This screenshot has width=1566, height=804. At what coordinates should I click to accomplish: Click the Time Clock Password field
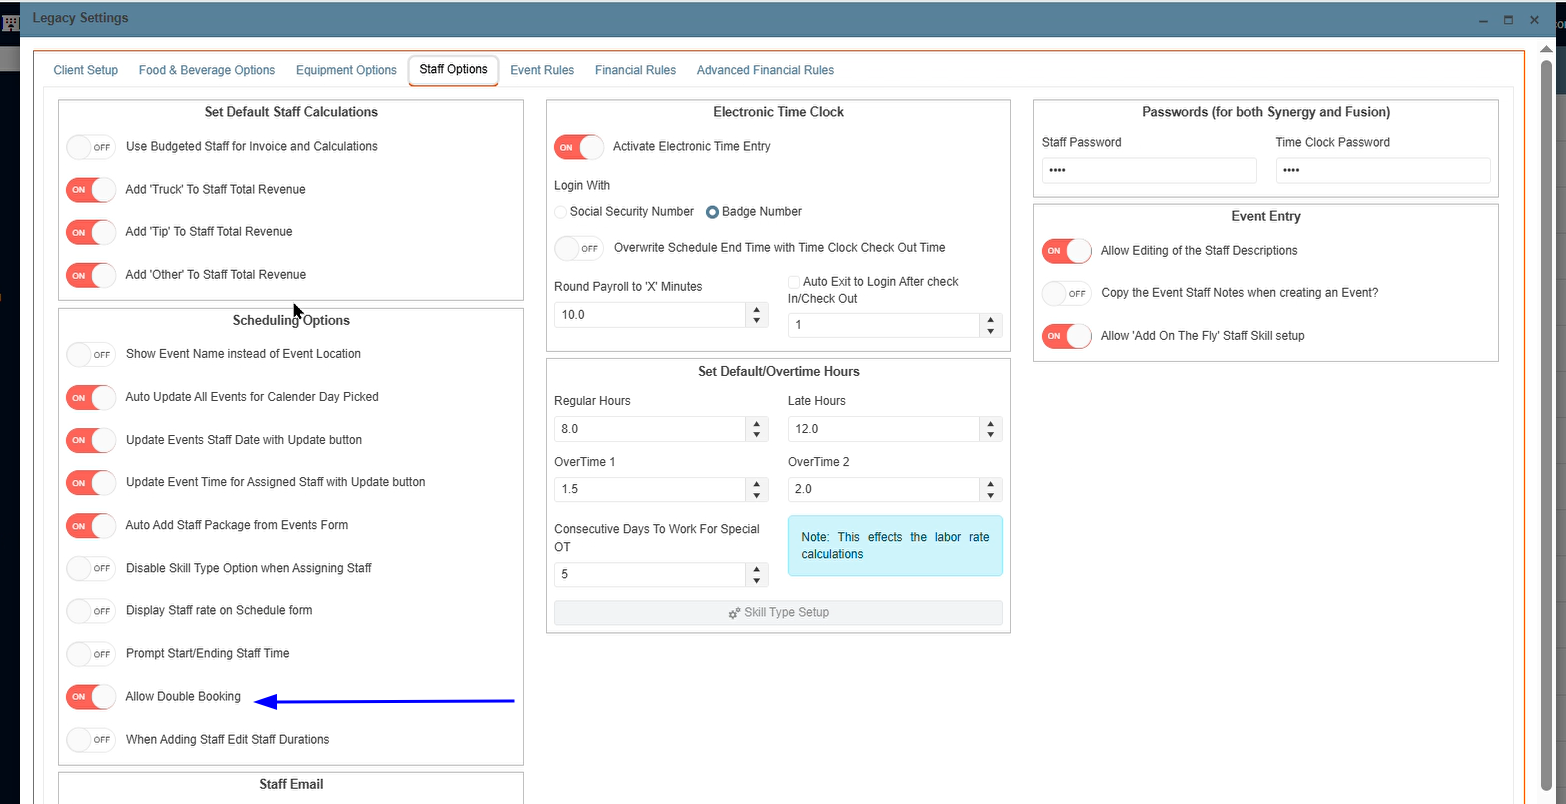coord(1382,171)
